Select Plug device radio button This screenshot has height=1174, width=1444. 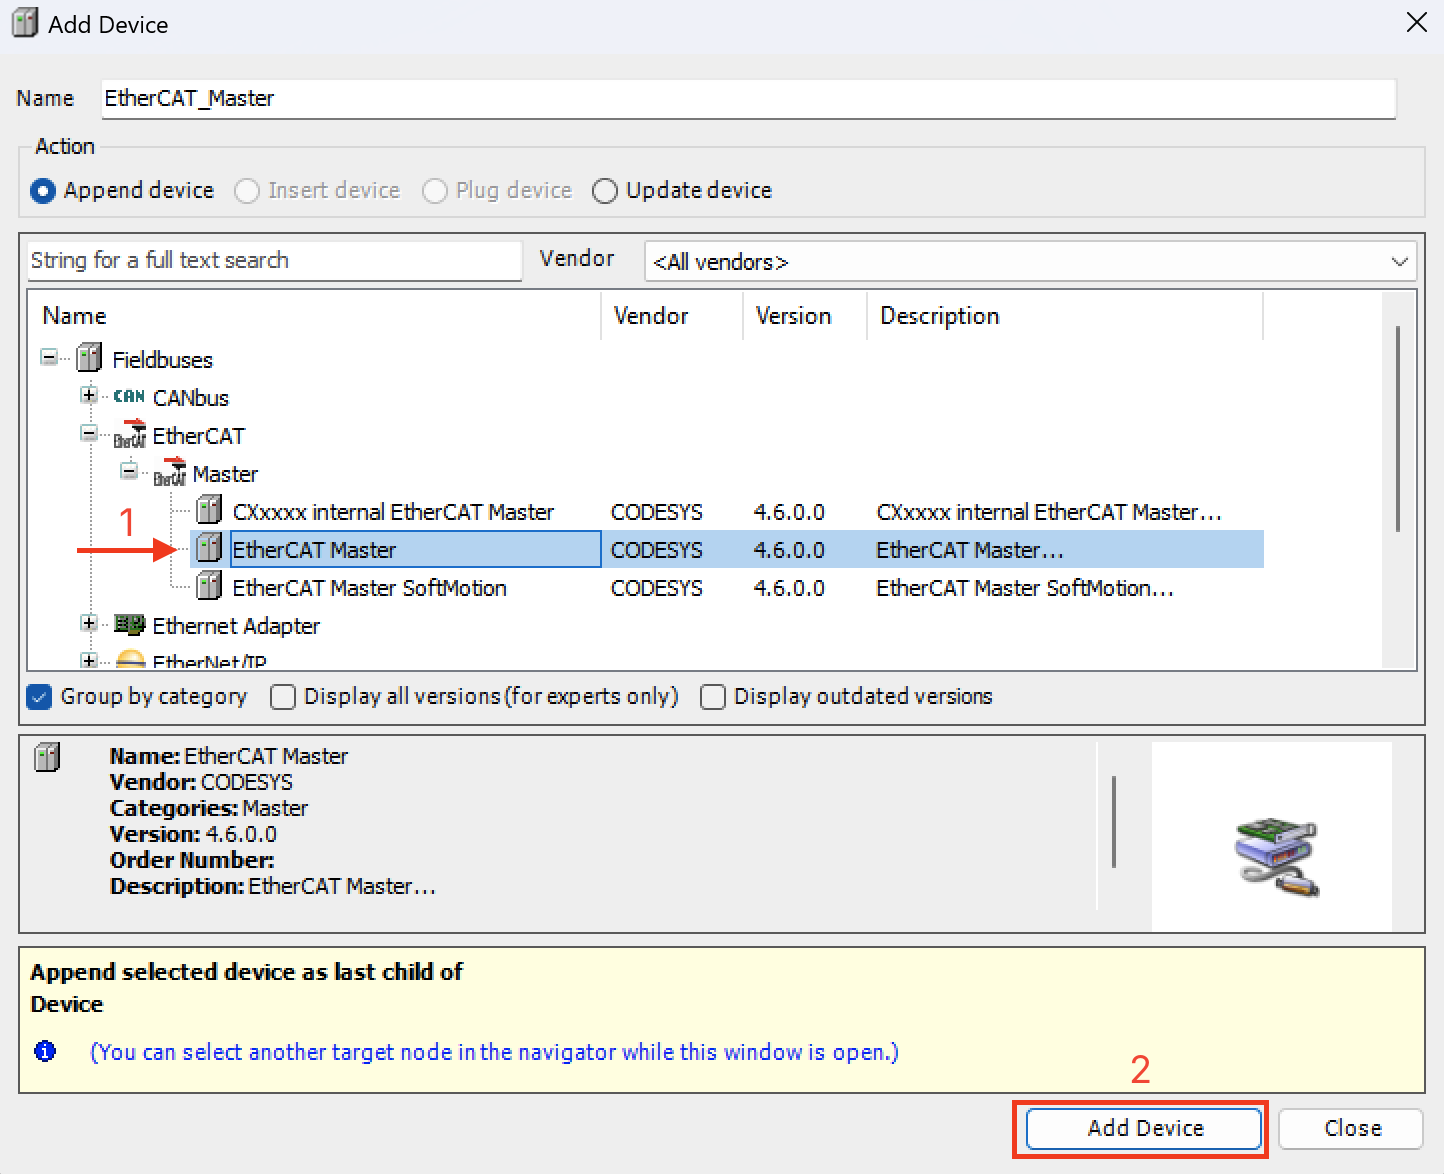[435, 191]
